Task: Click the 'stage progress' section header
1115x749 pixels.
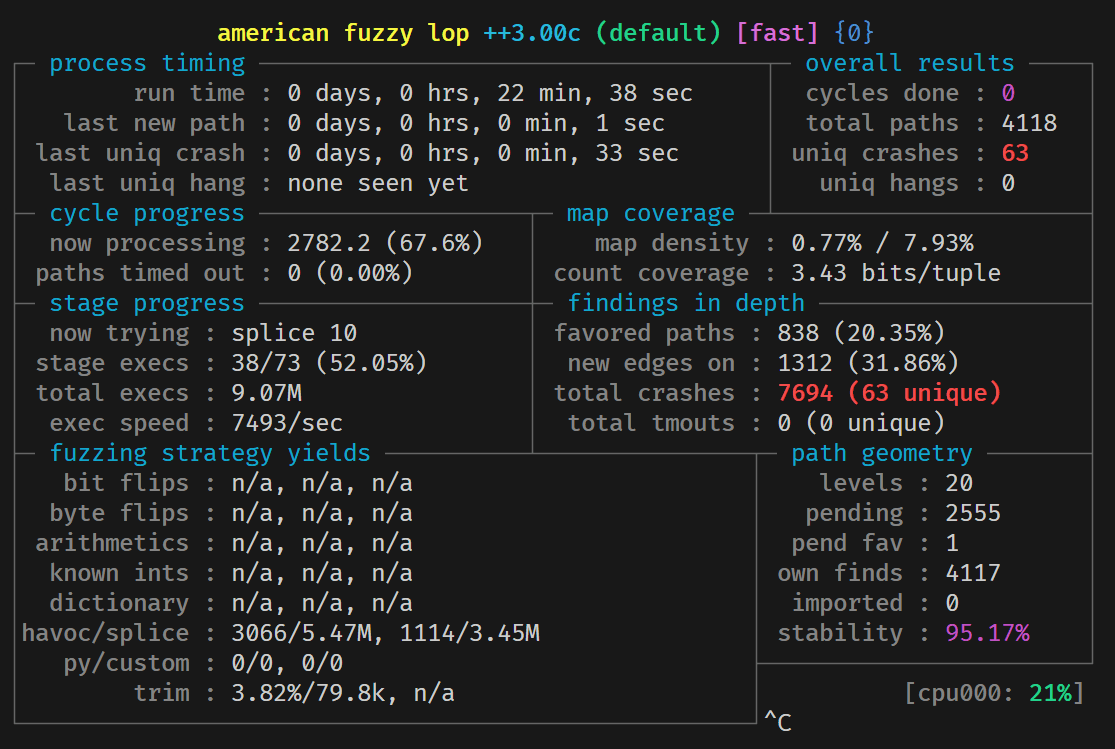Action: (x=147, y=303)
